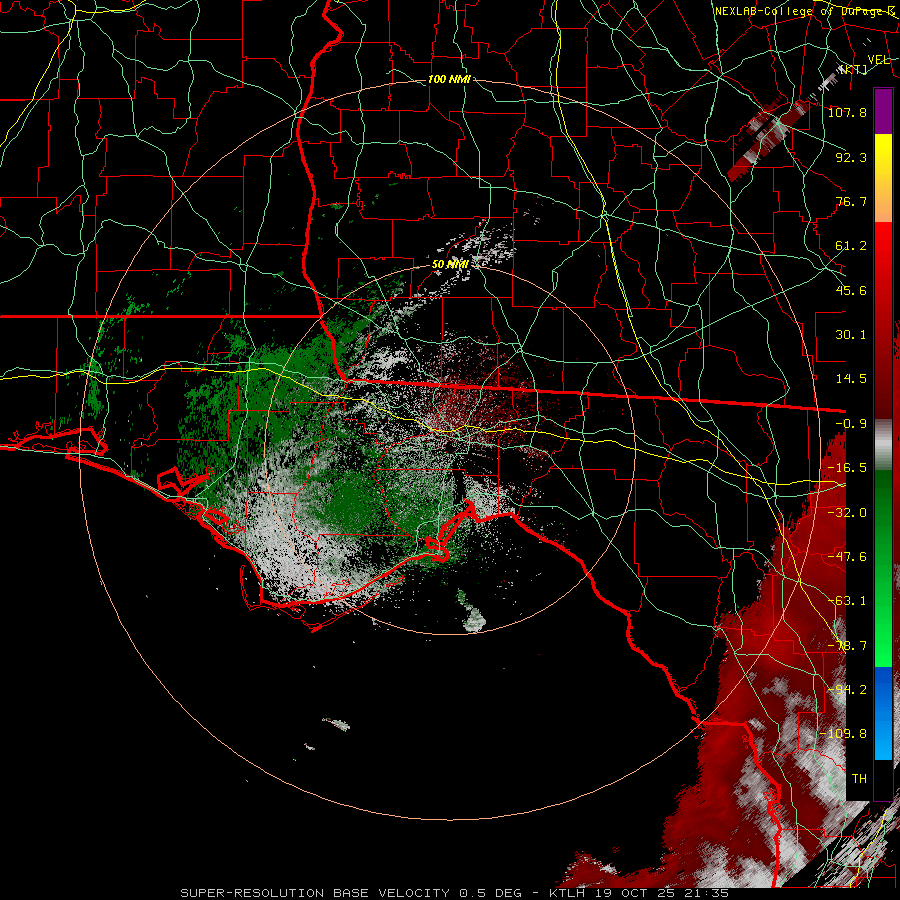Click the 30.1 value on velocity scale
Viewport: 900px width, 900px height.
[x=851, y=335]
